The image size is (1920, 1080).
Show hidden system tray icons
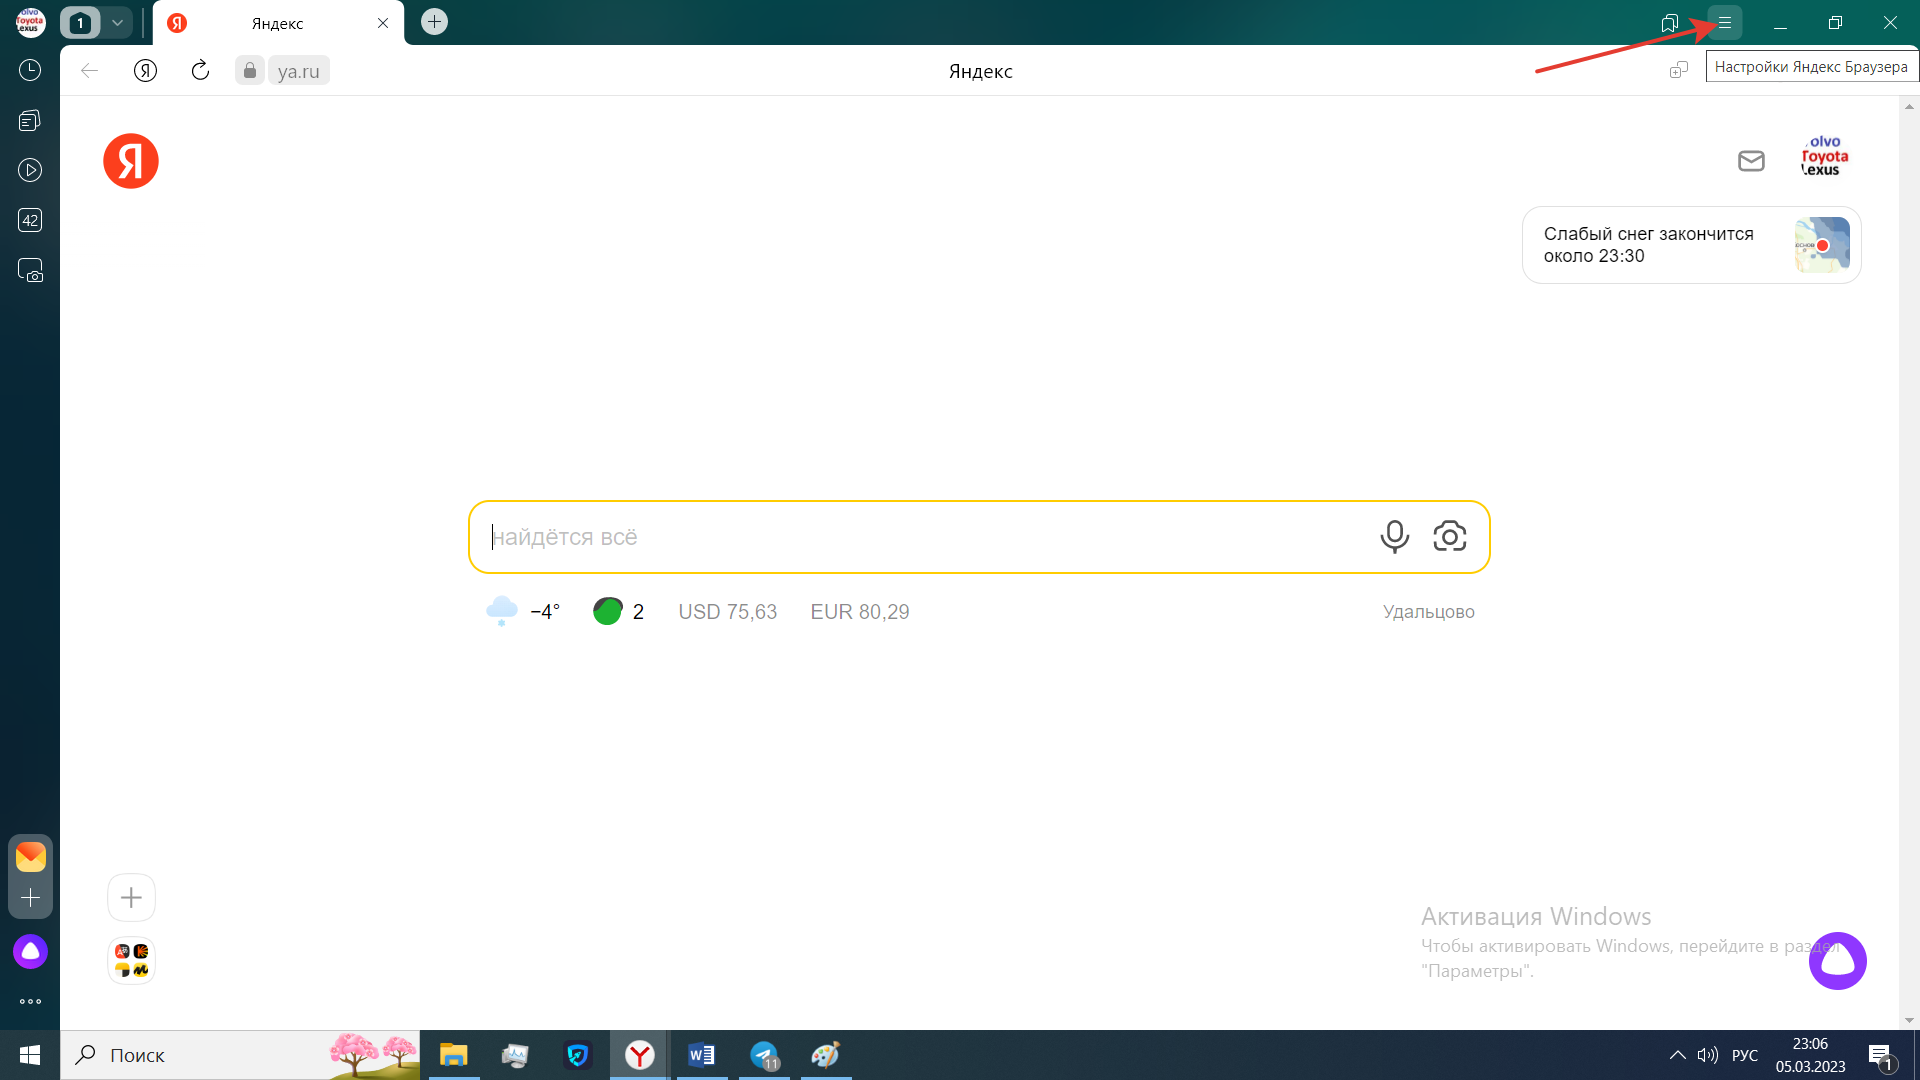click(1677, 1055)
